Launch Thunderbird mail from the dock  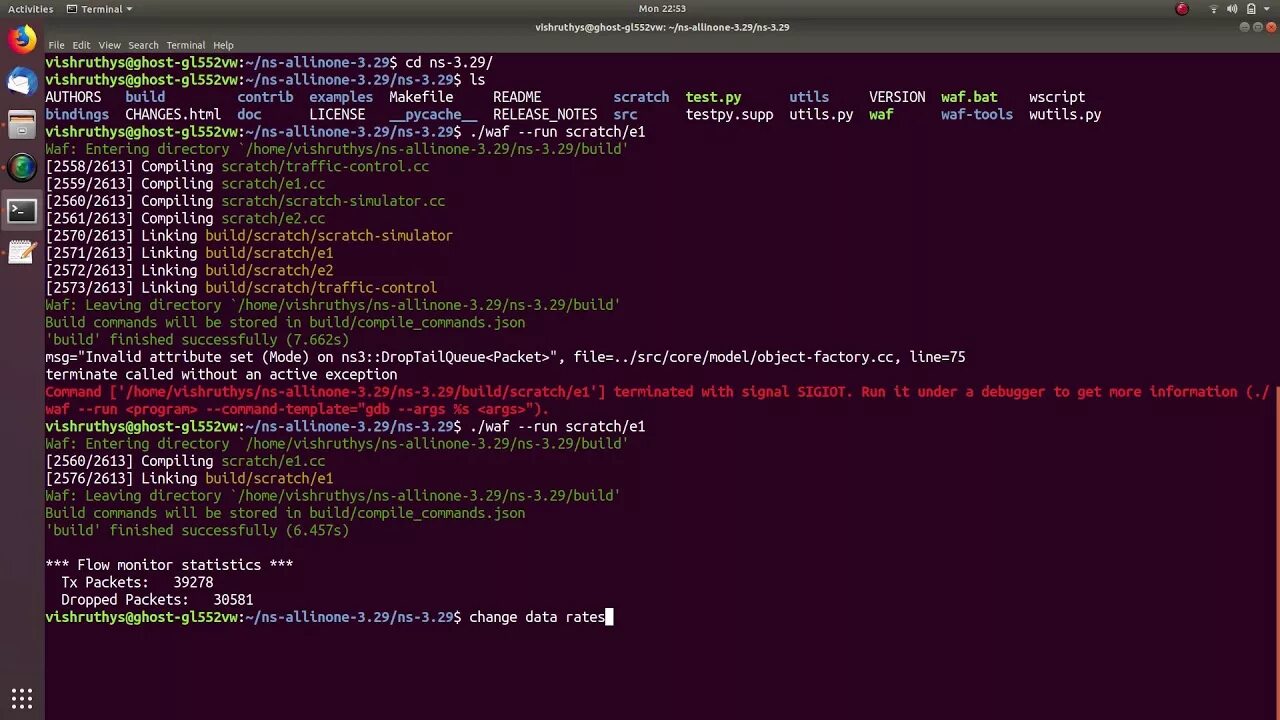pos(22,83)
